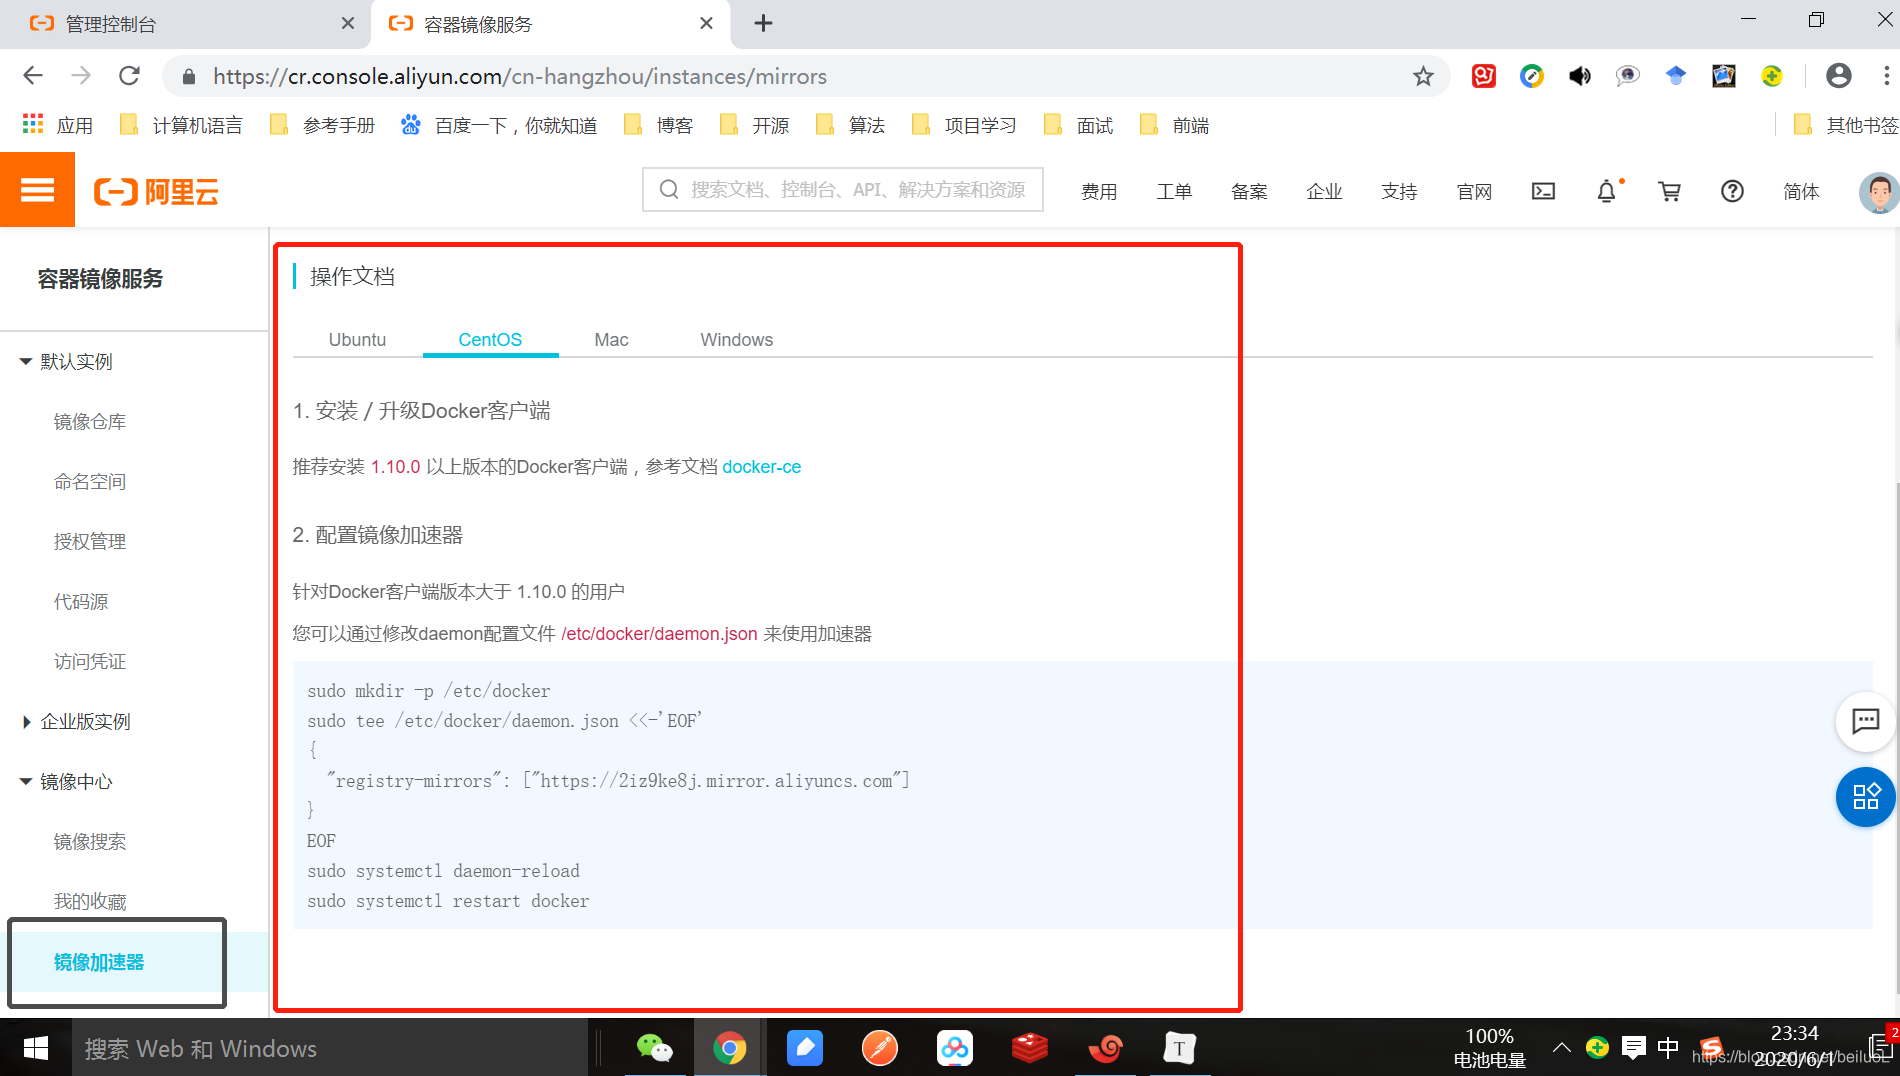
Task: Open a new browser tab
Action: [763, 23]
